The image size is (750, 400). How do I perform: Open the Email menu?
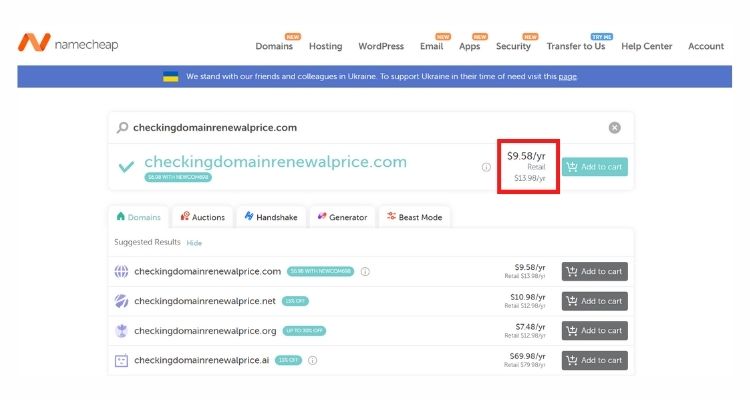[431, 46]
